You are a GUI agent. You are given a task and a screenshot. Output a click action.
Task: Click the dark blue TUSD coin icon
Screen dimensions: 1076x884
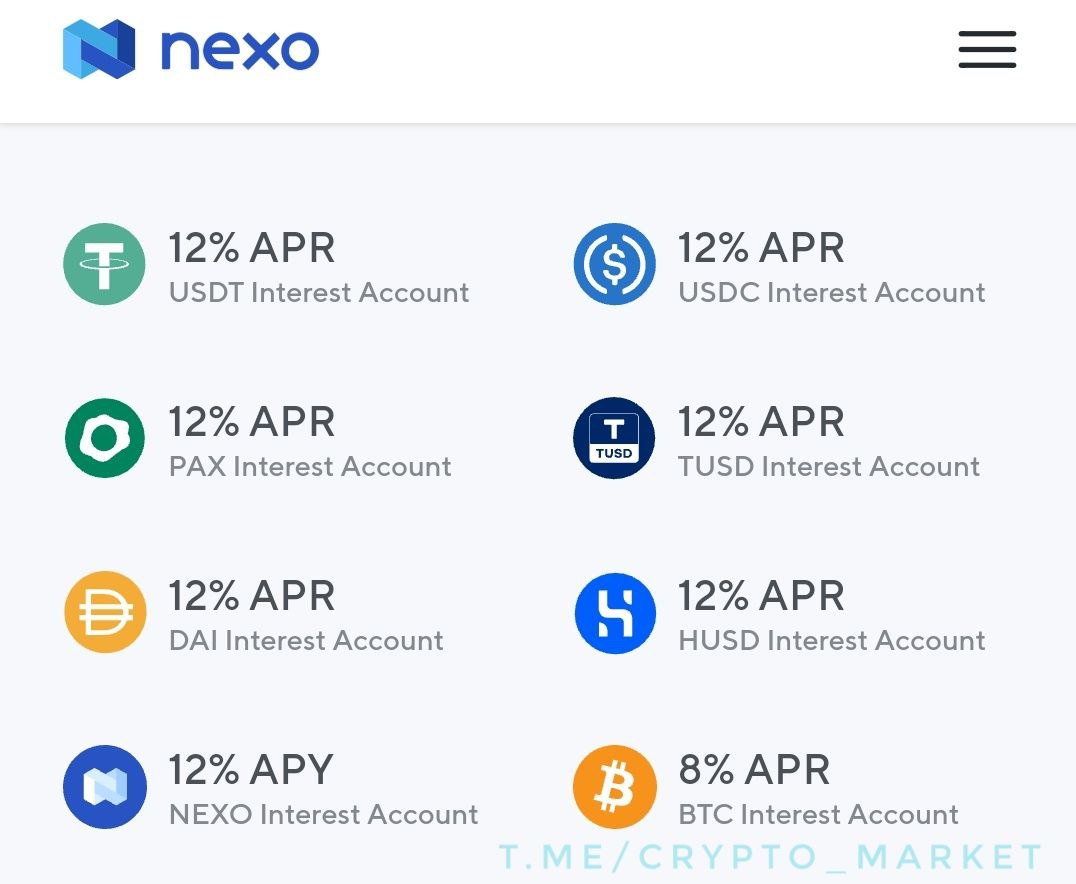[614, 438]
